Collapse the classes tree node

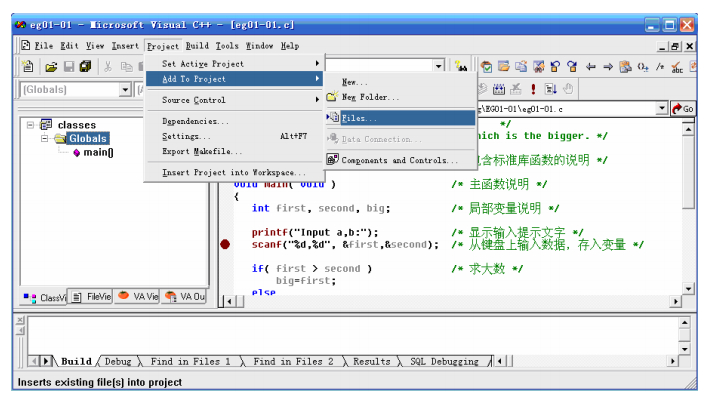click(31, 125)
